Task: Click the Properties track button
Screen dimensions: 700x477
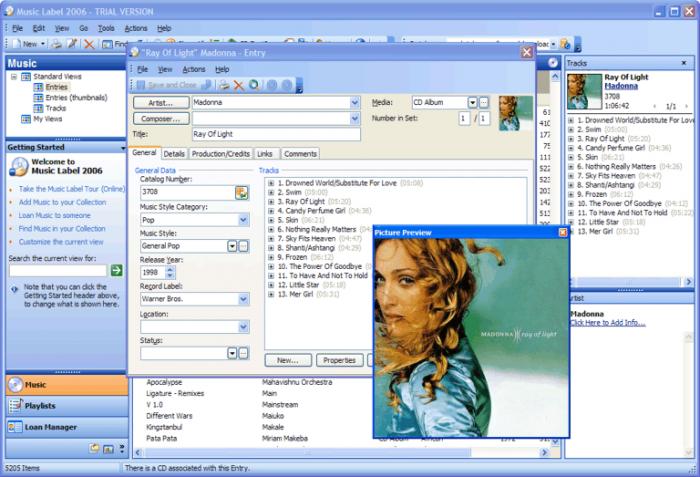Action: click(x=339, y=360)
